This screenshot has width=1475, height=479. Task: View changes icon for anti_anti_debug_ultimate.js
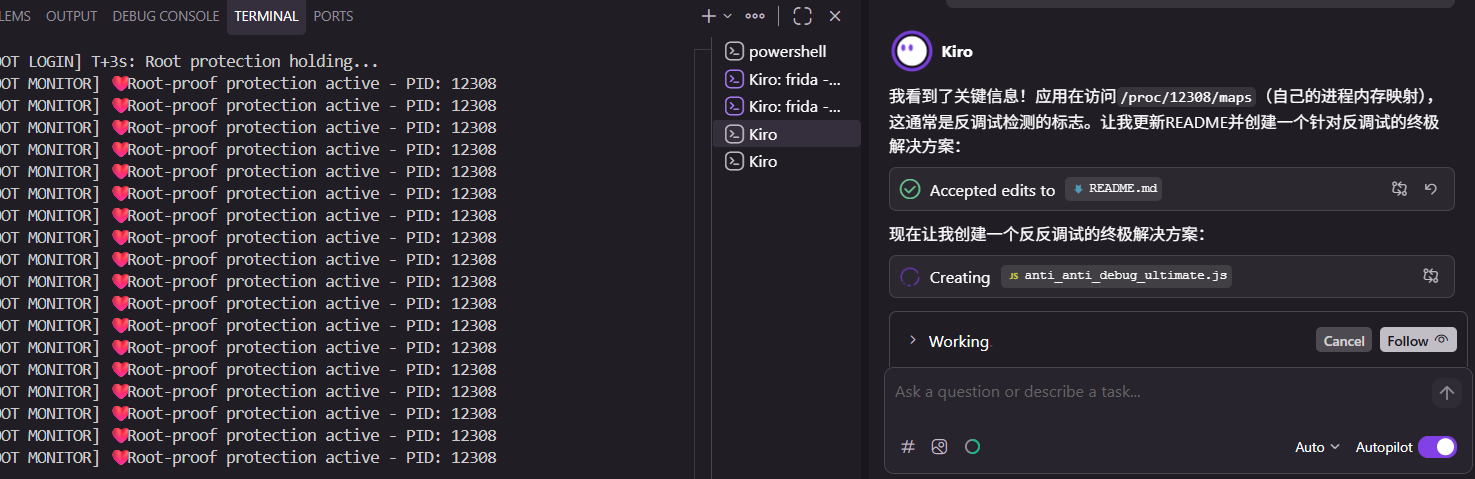click(1431, 276)
